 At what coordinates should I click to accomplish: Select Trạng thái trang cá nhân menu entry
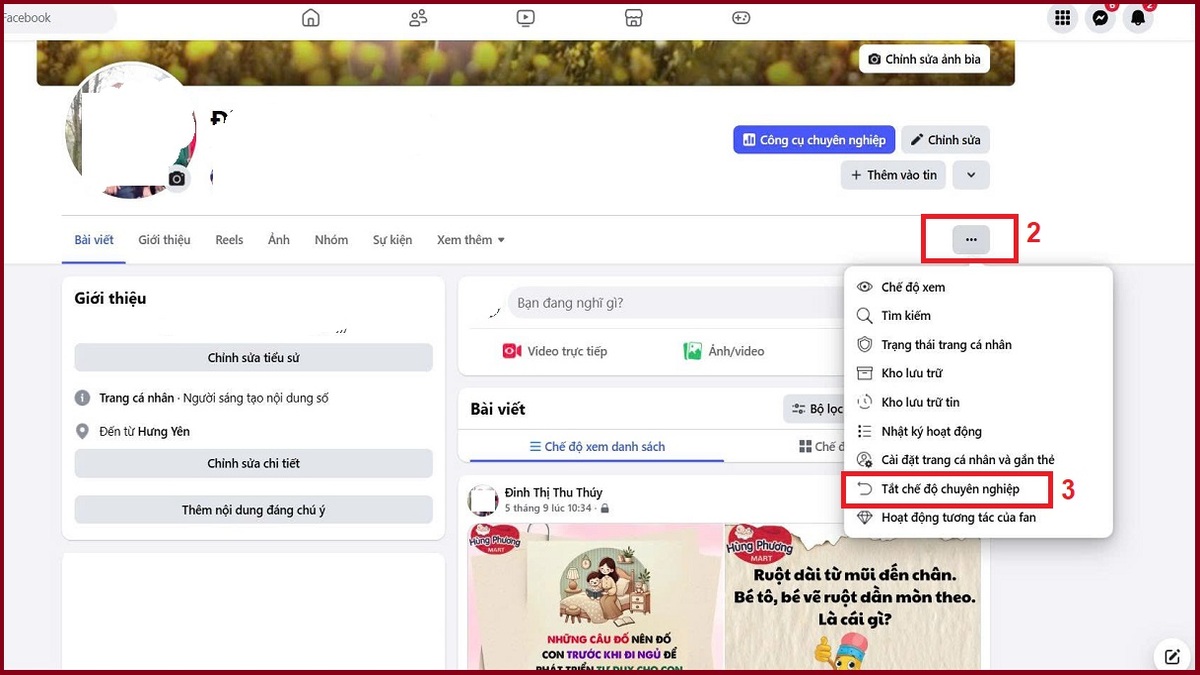click(x=978, y=345)
